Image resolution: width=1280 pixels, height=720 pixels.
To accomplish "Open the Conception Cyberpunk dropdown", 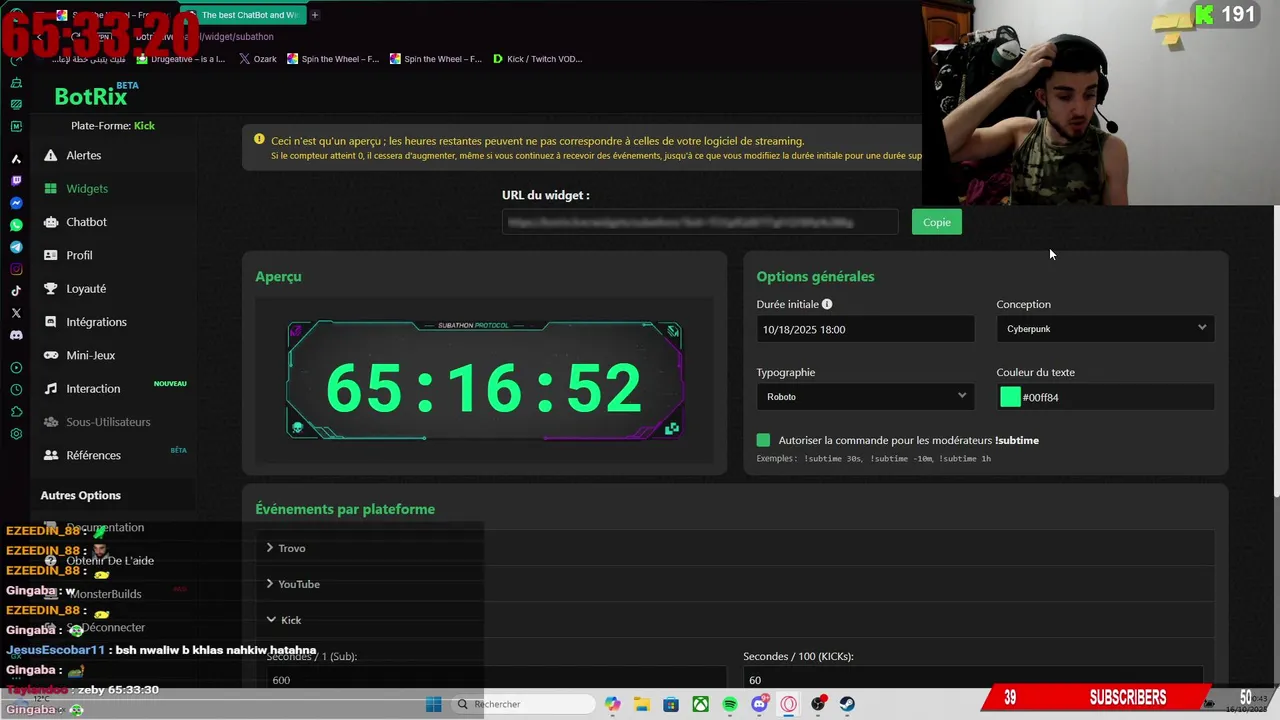I will (x=1105, y=329).
